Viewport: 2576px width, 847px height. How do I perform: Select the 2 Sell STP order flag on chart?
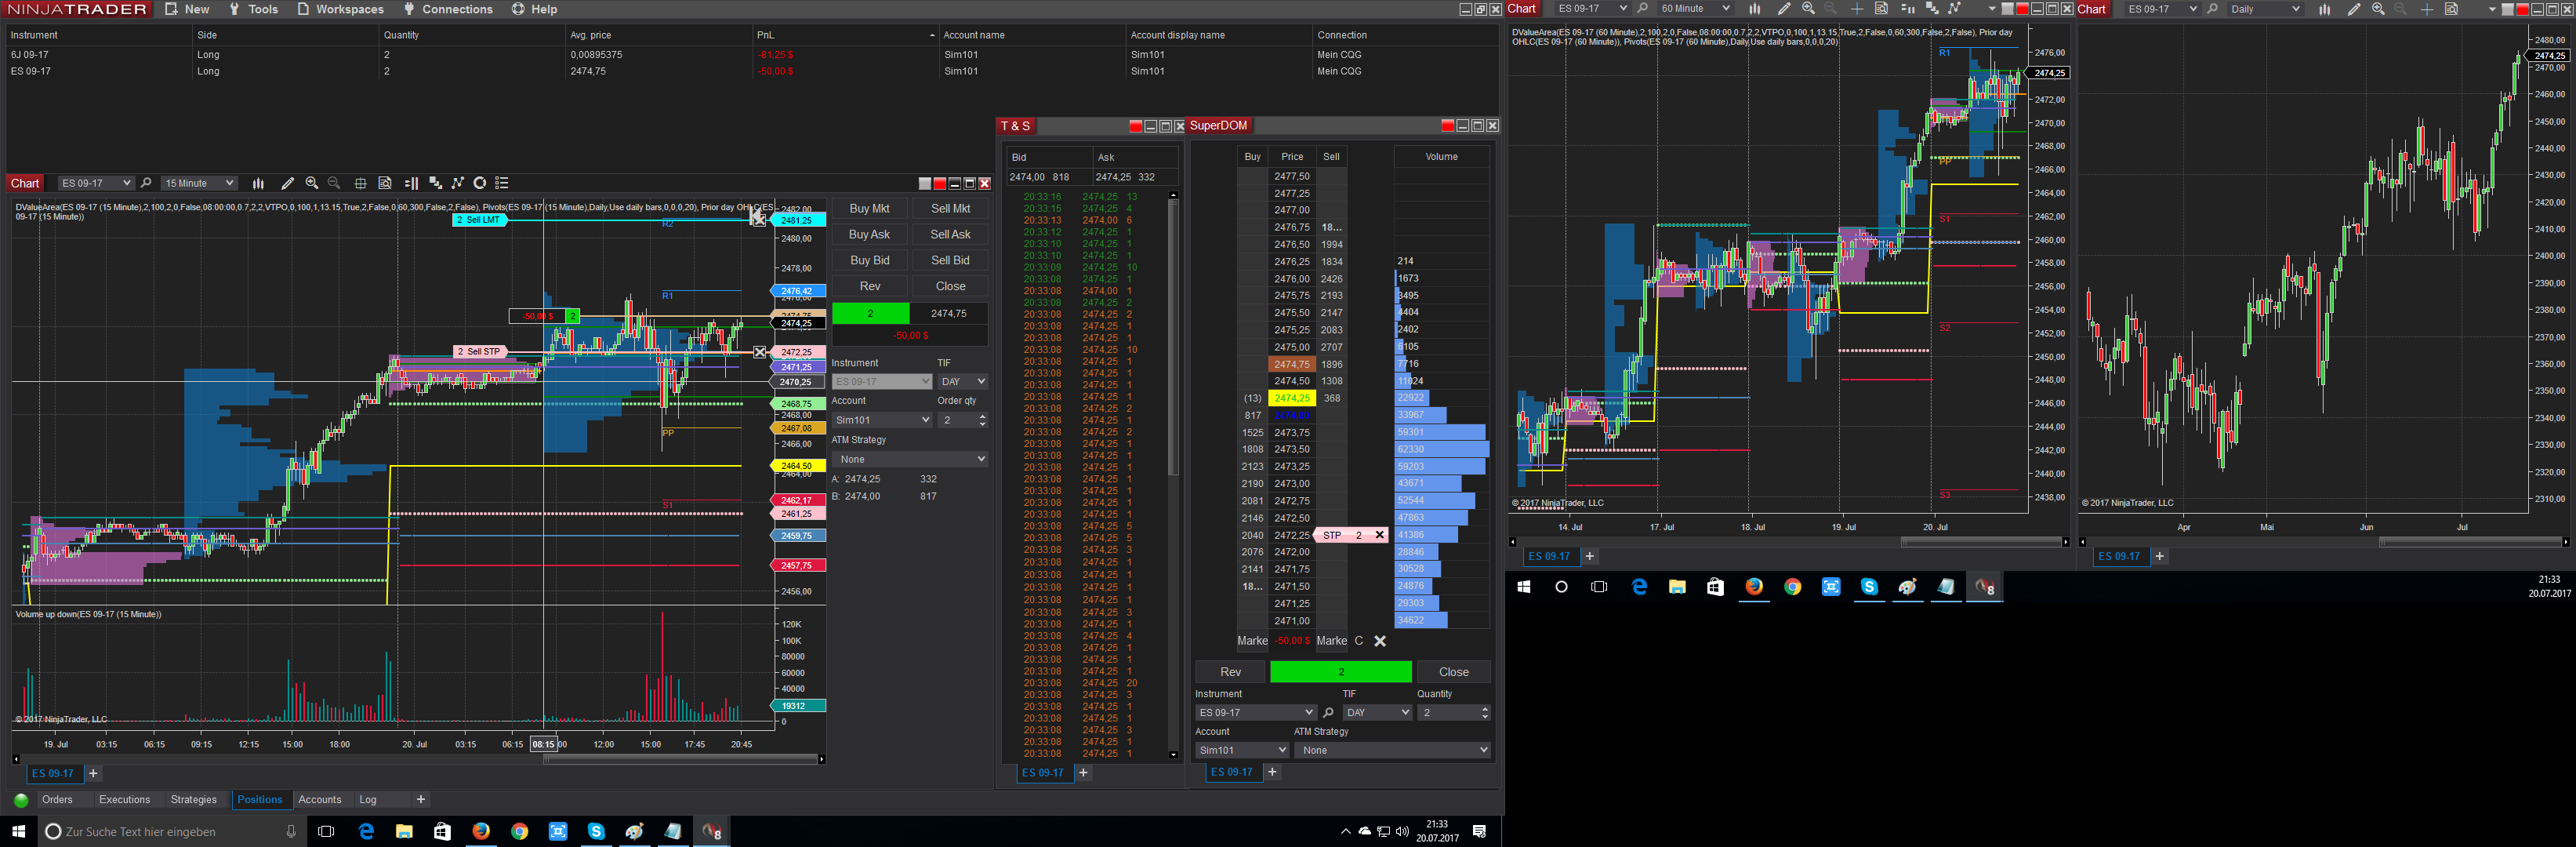pos(479,352)
